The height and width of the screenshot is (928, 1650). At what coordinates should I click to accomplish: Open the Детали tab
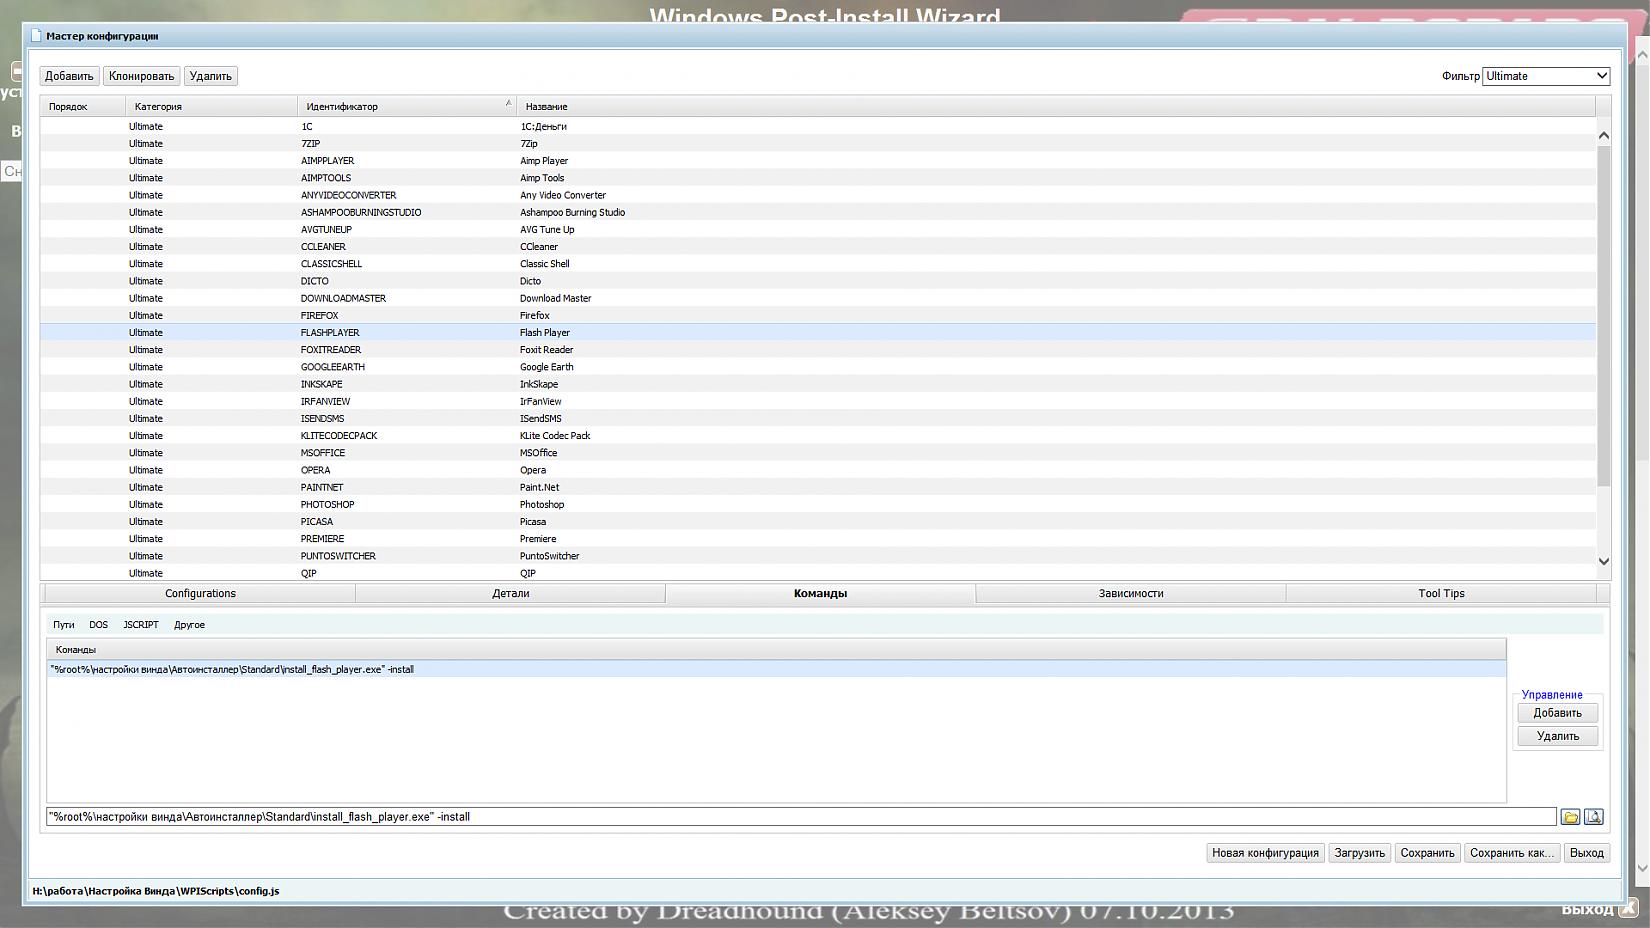(x=510, y=594)
